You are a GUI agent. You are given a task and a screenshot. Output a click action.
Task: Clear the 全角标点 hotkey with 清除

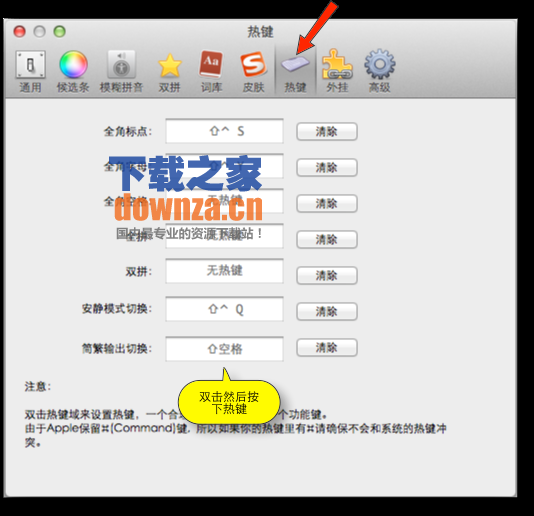[x=327, y=132]
